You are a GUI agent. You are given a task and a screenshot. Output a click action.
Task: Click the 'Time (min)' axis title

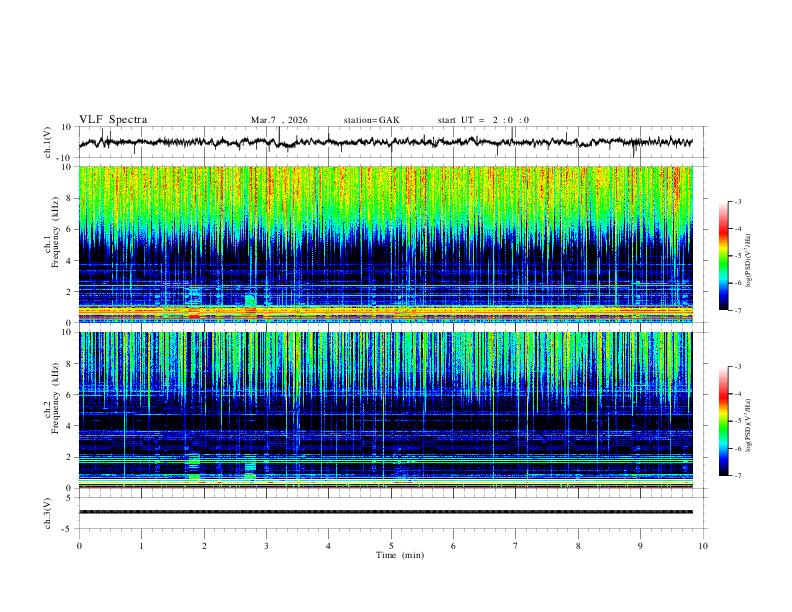(x=400, y=555)
